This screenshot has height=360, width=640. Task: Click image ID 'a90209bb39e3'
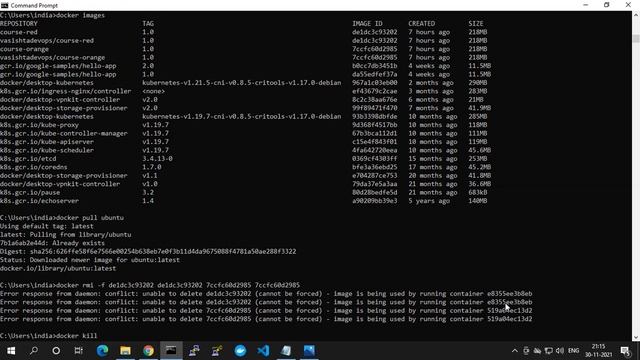click(x=375, y=201)
